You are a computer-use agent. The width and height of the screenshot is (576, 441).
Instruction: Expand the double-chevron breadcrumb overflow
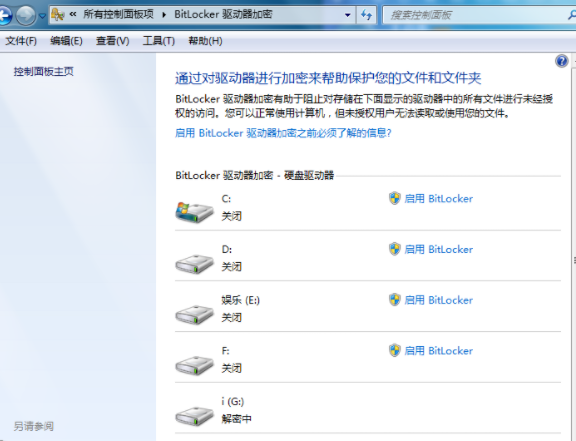[x=73, y=14]
